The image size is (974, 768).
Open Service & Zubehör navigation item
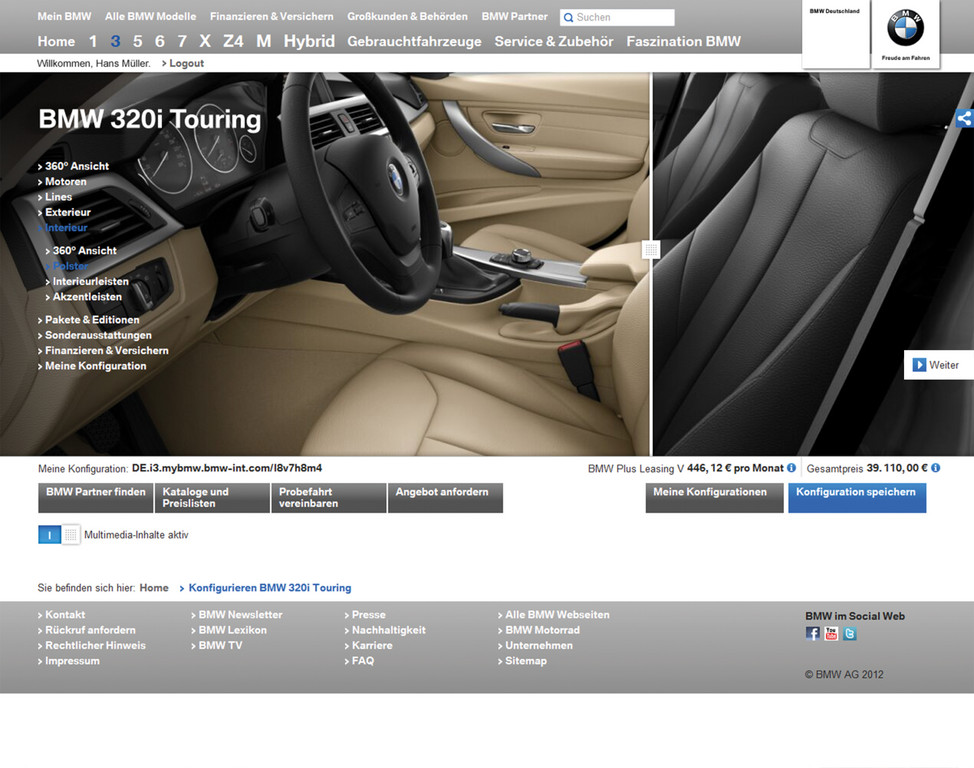[x=553, y=42]
